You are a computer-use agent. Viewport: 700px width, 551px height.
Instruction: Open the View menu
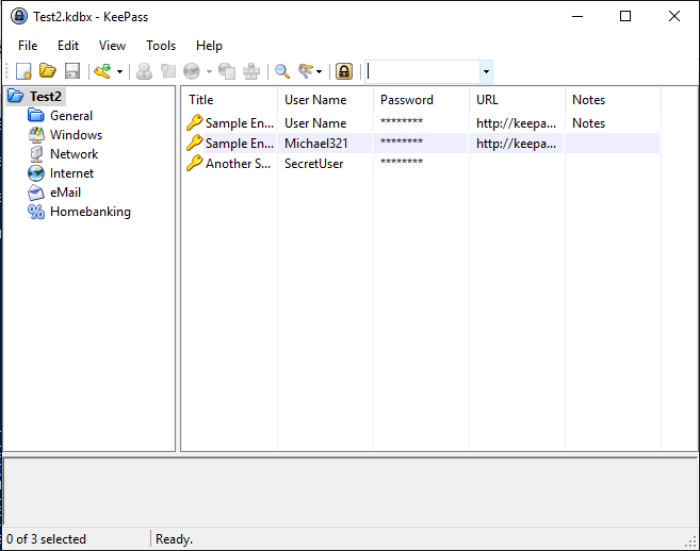click(112, 45)
